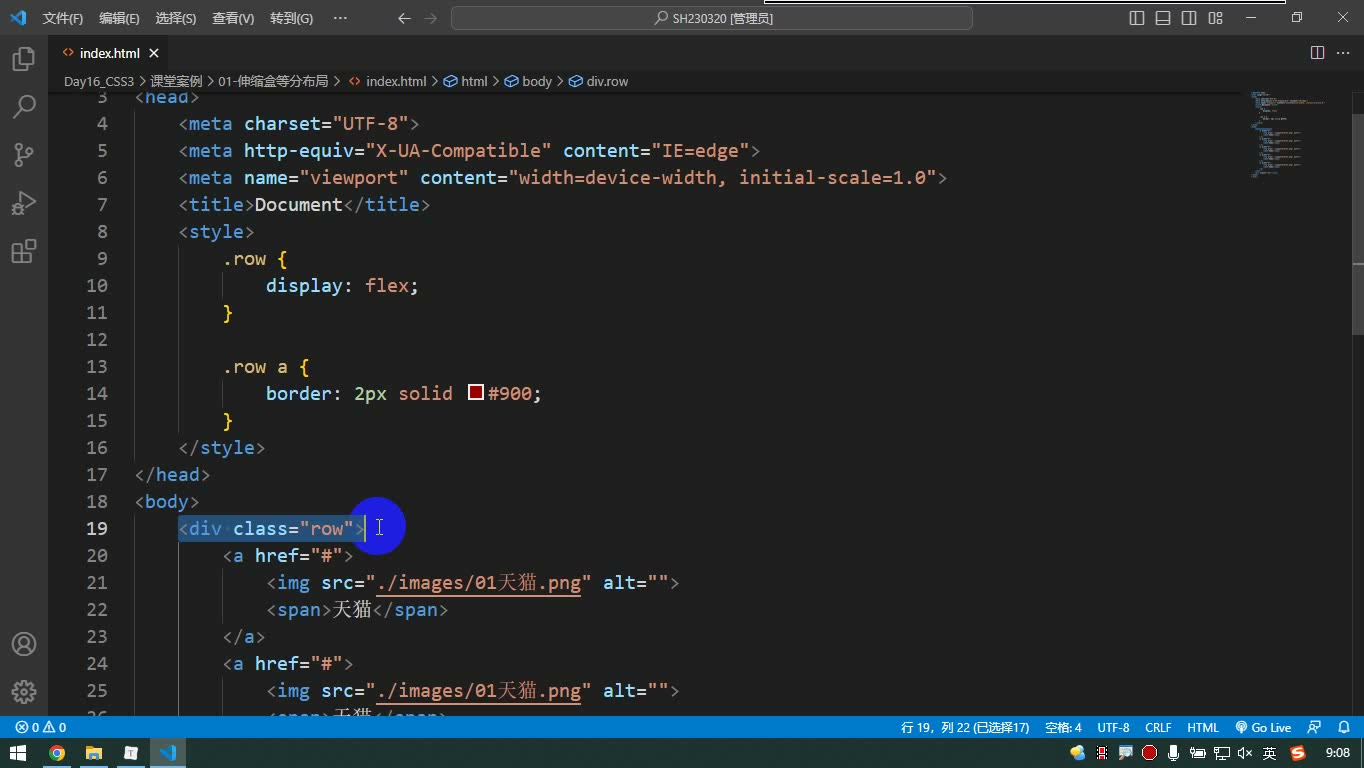Expand the div.row breadcrumb

point(599,81)
